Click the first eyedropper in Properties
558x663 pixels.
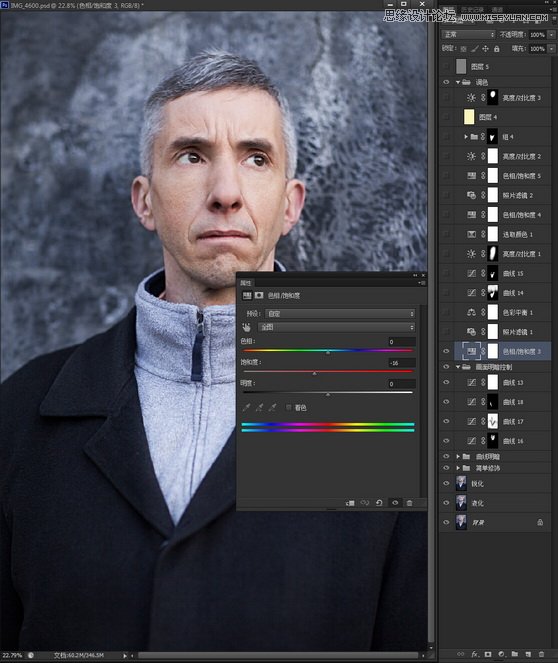(246, 407)
